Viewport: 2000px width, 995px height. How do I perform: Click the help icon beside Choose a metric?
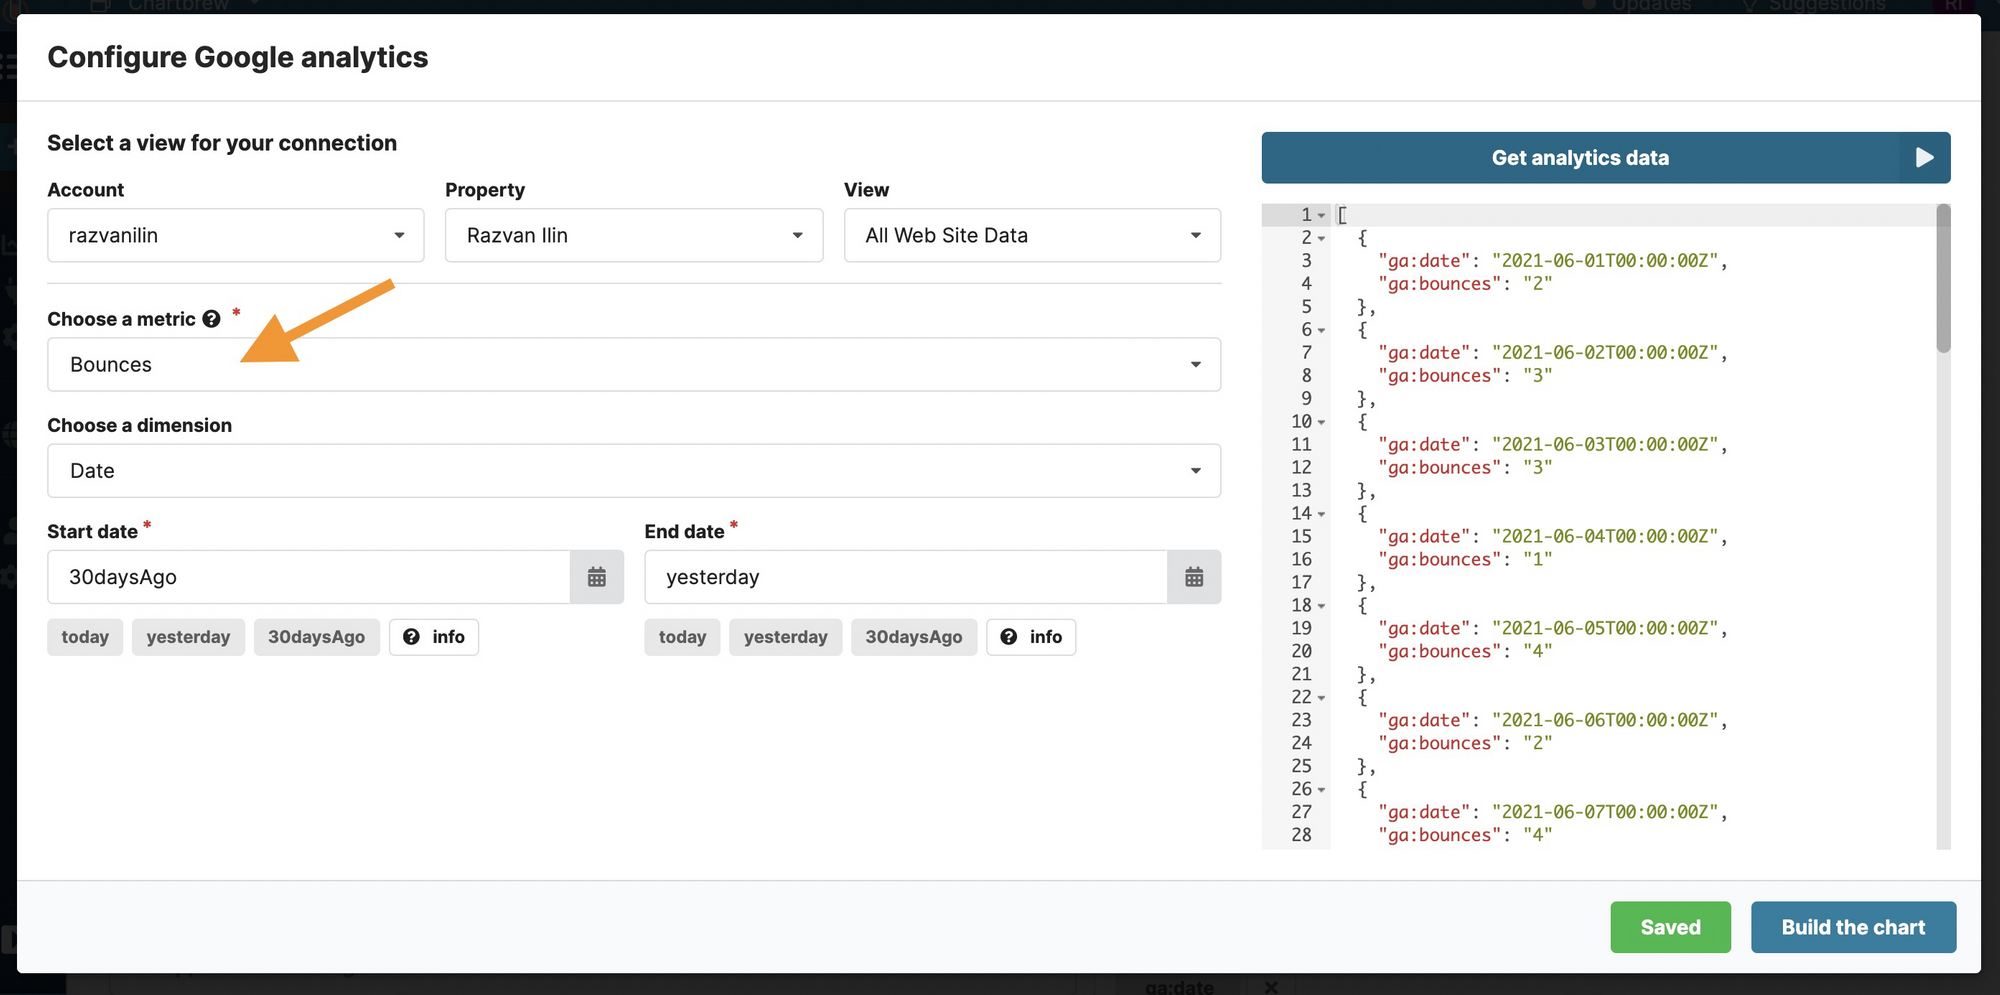[x=210, y=318]
